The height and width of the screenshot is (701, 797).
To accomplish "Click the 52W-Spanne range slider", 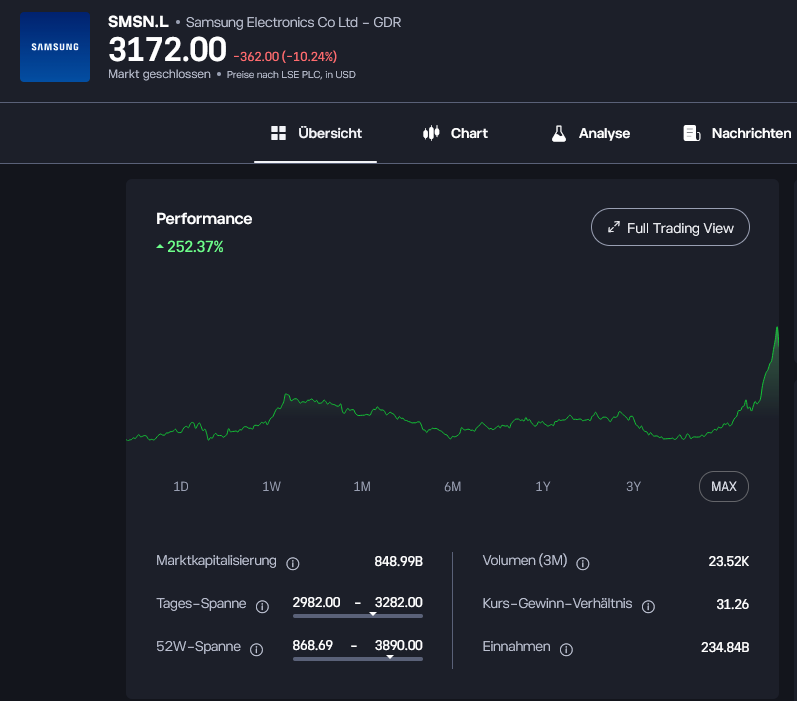I will click(x=358, y=658).
